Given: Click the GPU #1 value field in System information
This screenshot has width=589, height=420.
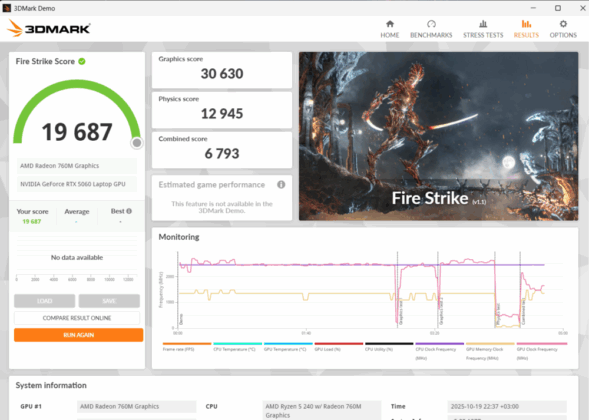Looking at the screenshot, I should tap(137, 406).
